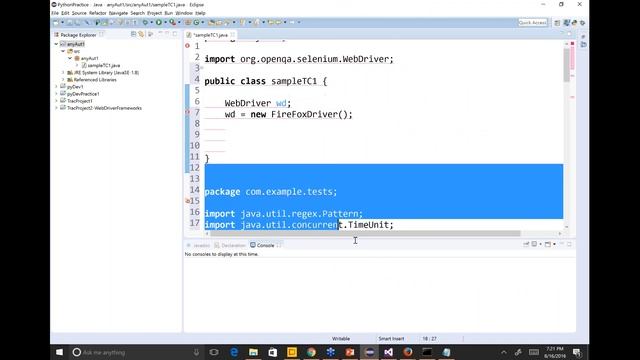The width and height of the screenshot is (640, 360).
Task: Maximize the Console view
Action: [x=569, y=244]
